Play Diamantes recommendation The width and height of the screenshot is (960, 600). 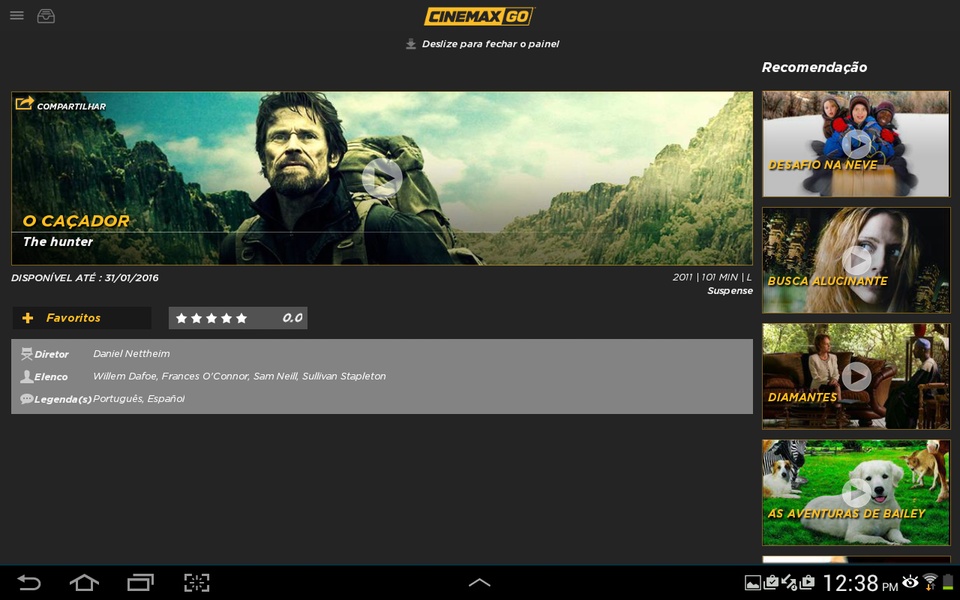tap(856, 376)
